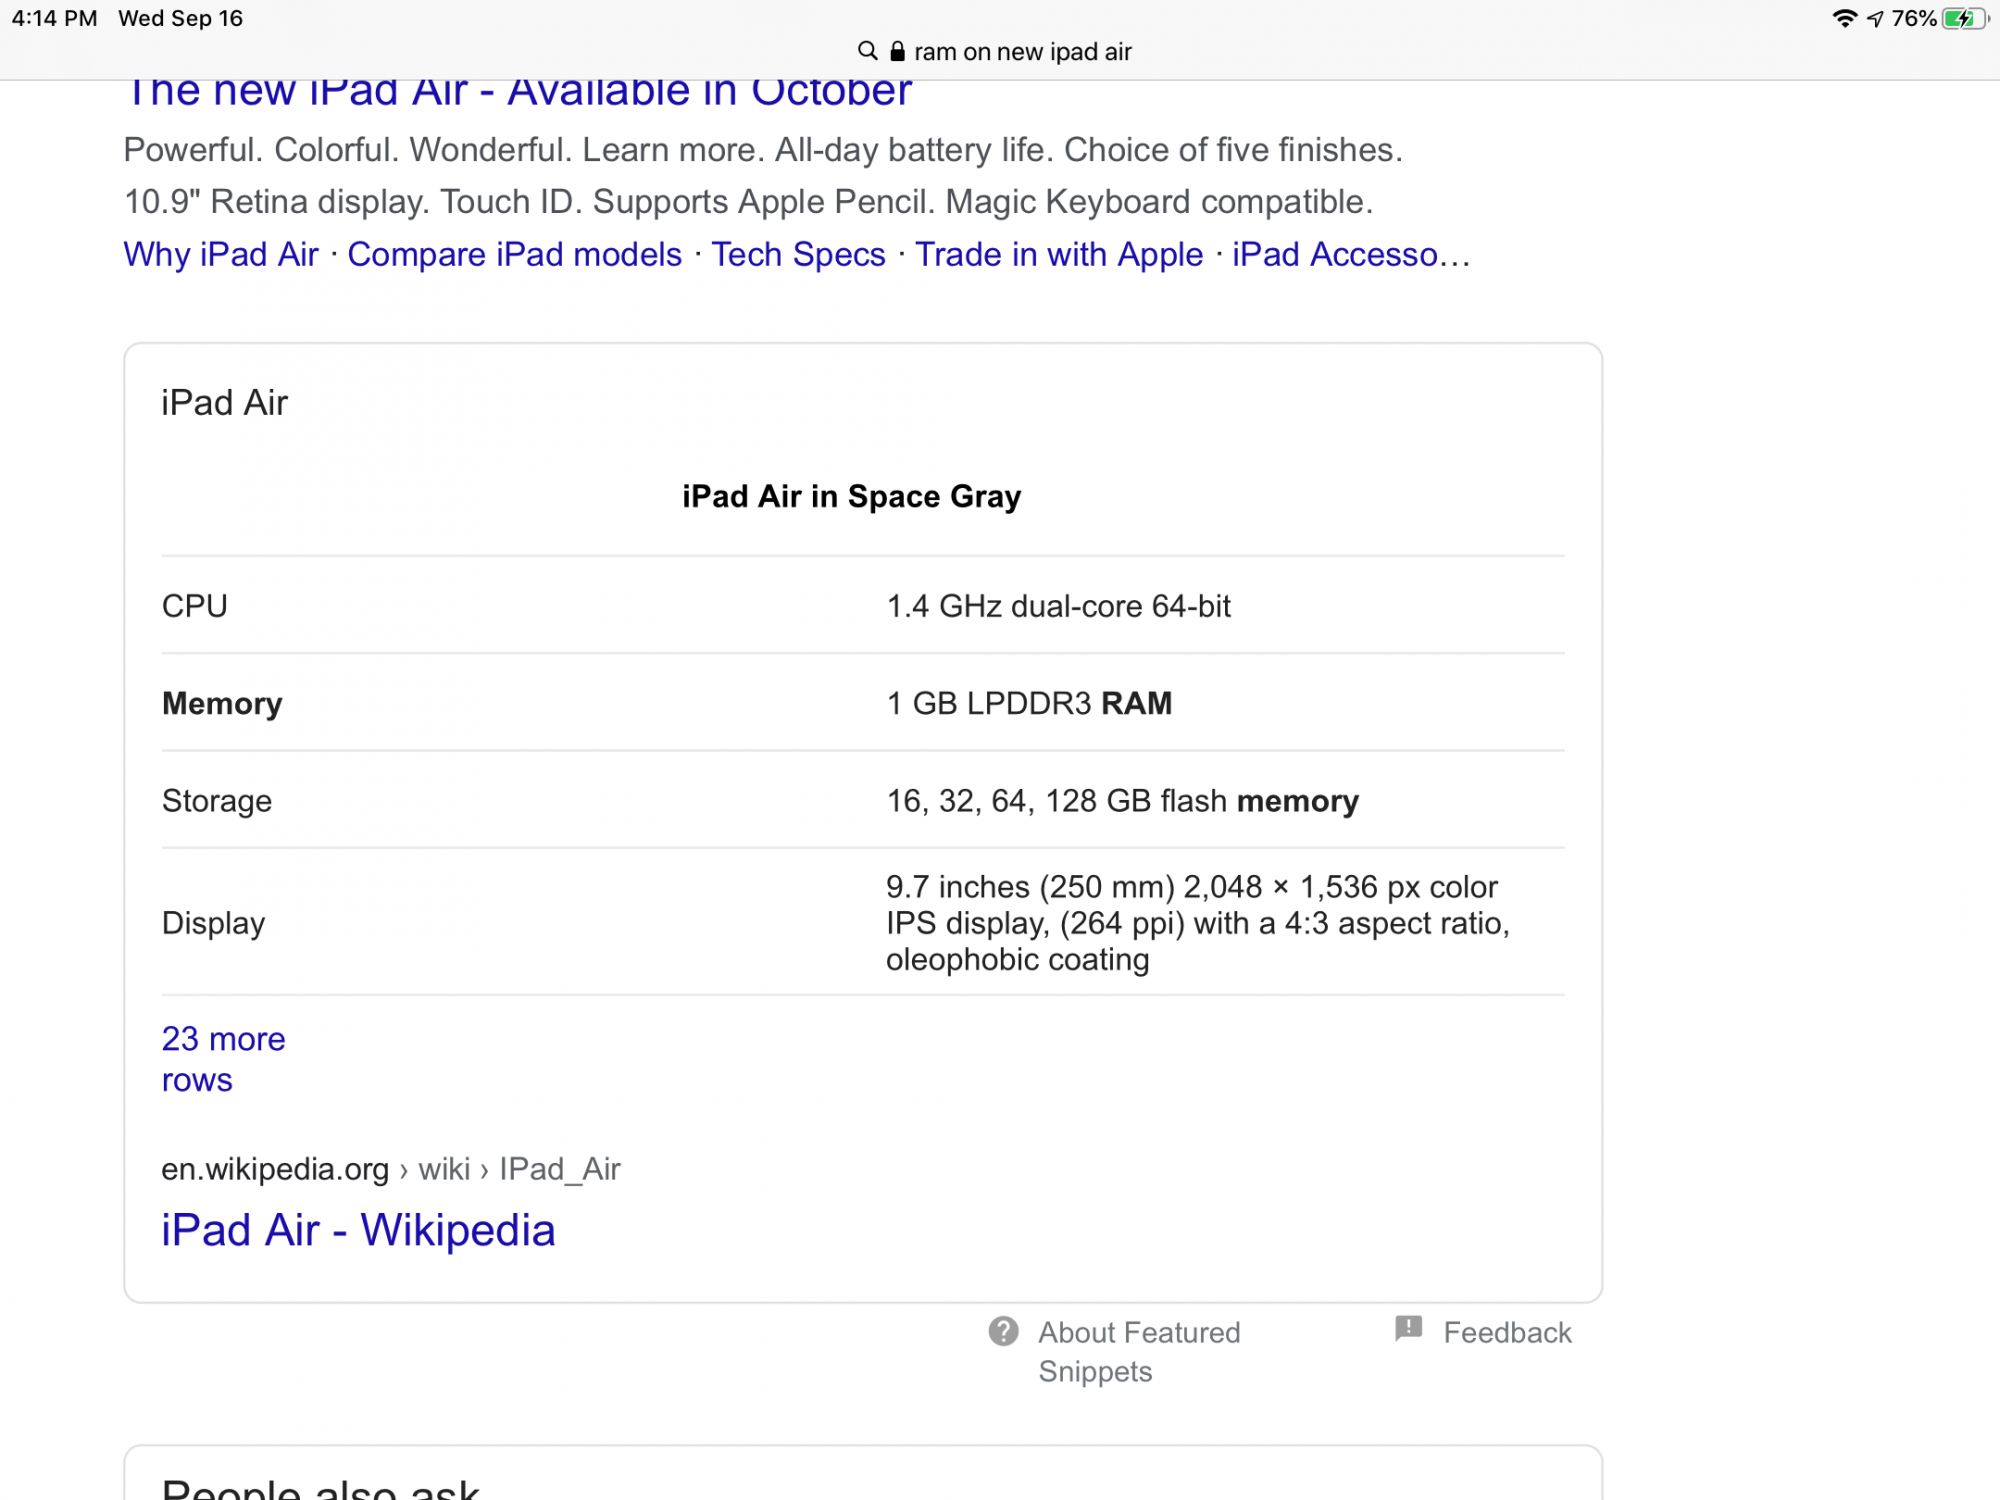This screenshot has width=2000, height=1500.
Task: Click the Feedback text link
Action: click(1507, 1332)
